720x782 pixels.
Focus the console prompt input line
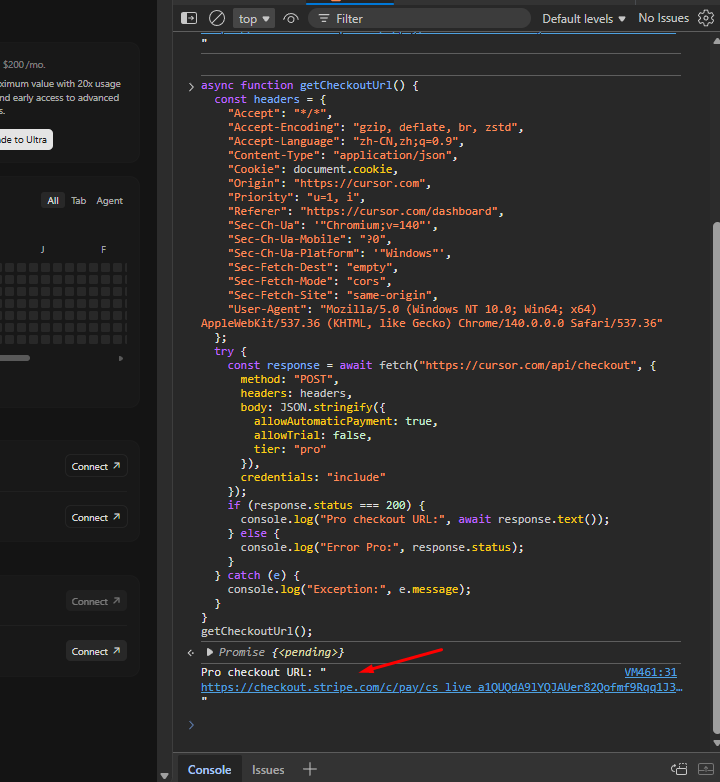coord(439,725)
